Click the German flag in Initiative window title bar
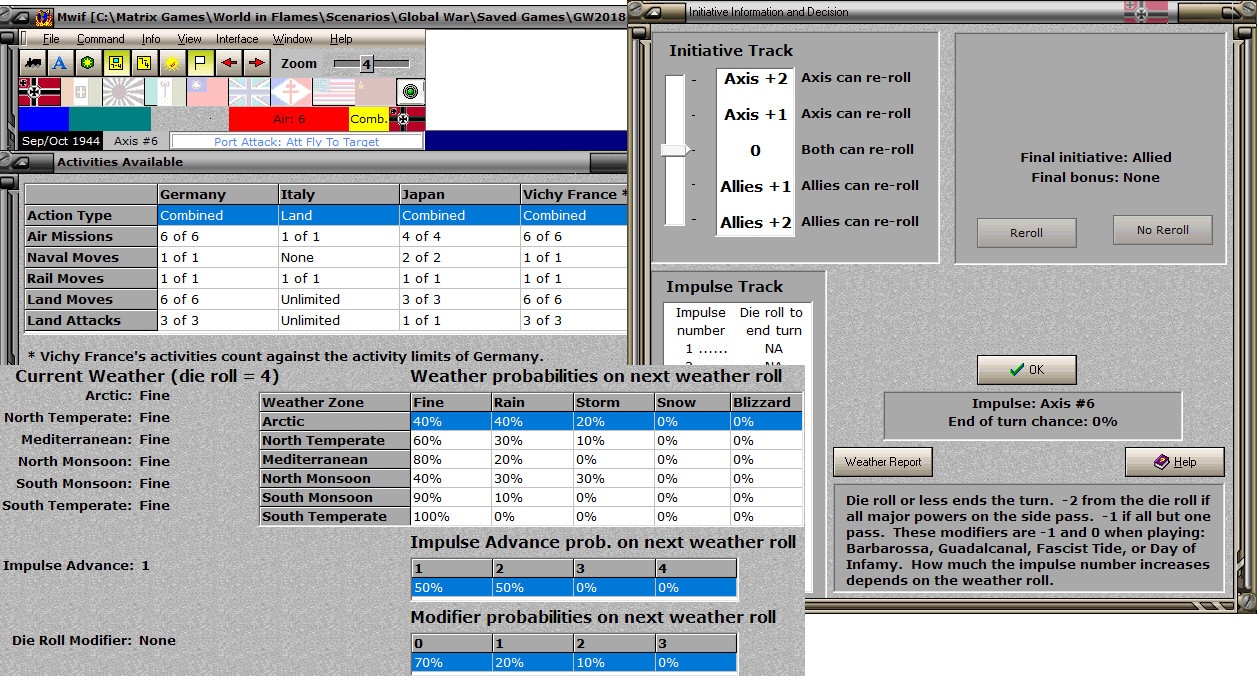Viewport: 1257px width, 680px height. 1144,11
